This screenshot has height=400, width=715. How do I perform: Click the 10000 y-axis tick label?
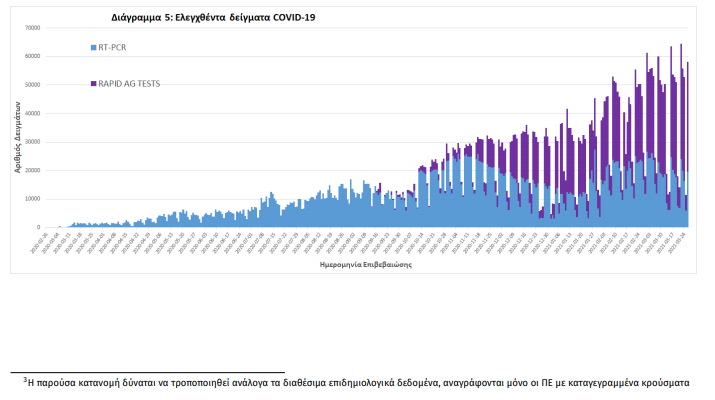click(x=31, y=198)
